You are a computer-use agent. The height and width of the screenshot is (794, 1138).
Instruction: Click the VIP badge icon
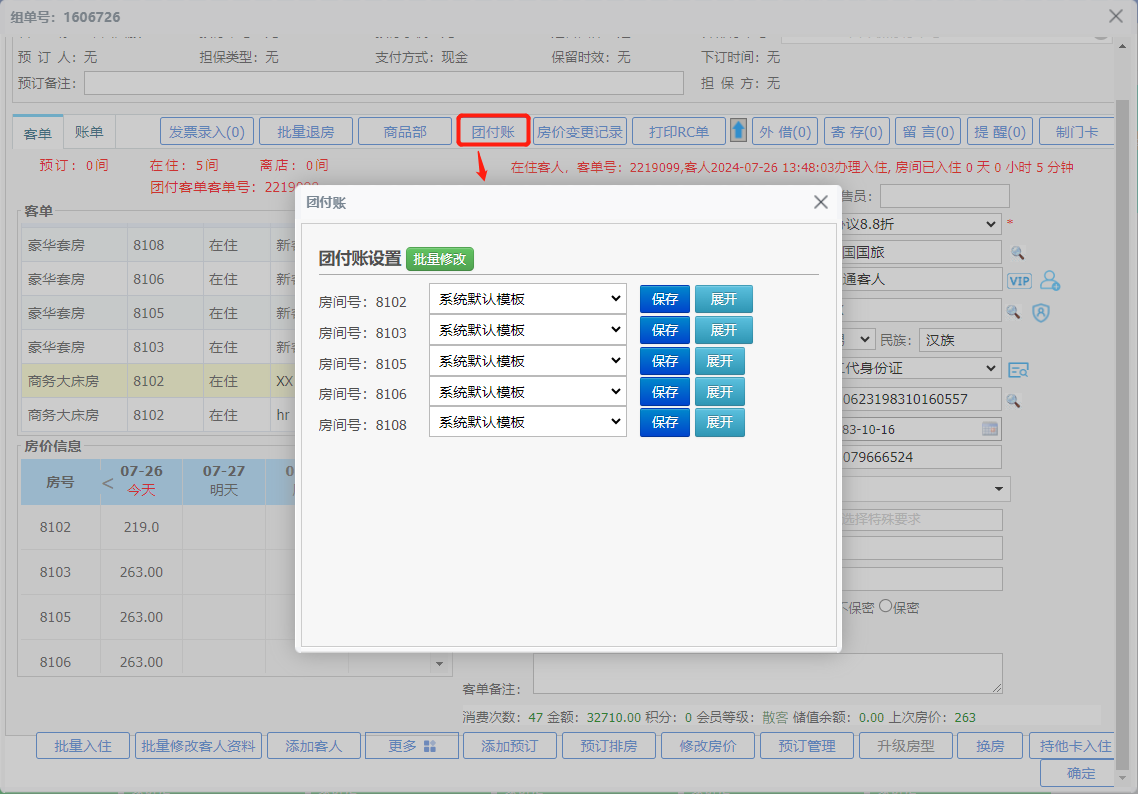pos(1019,281)
